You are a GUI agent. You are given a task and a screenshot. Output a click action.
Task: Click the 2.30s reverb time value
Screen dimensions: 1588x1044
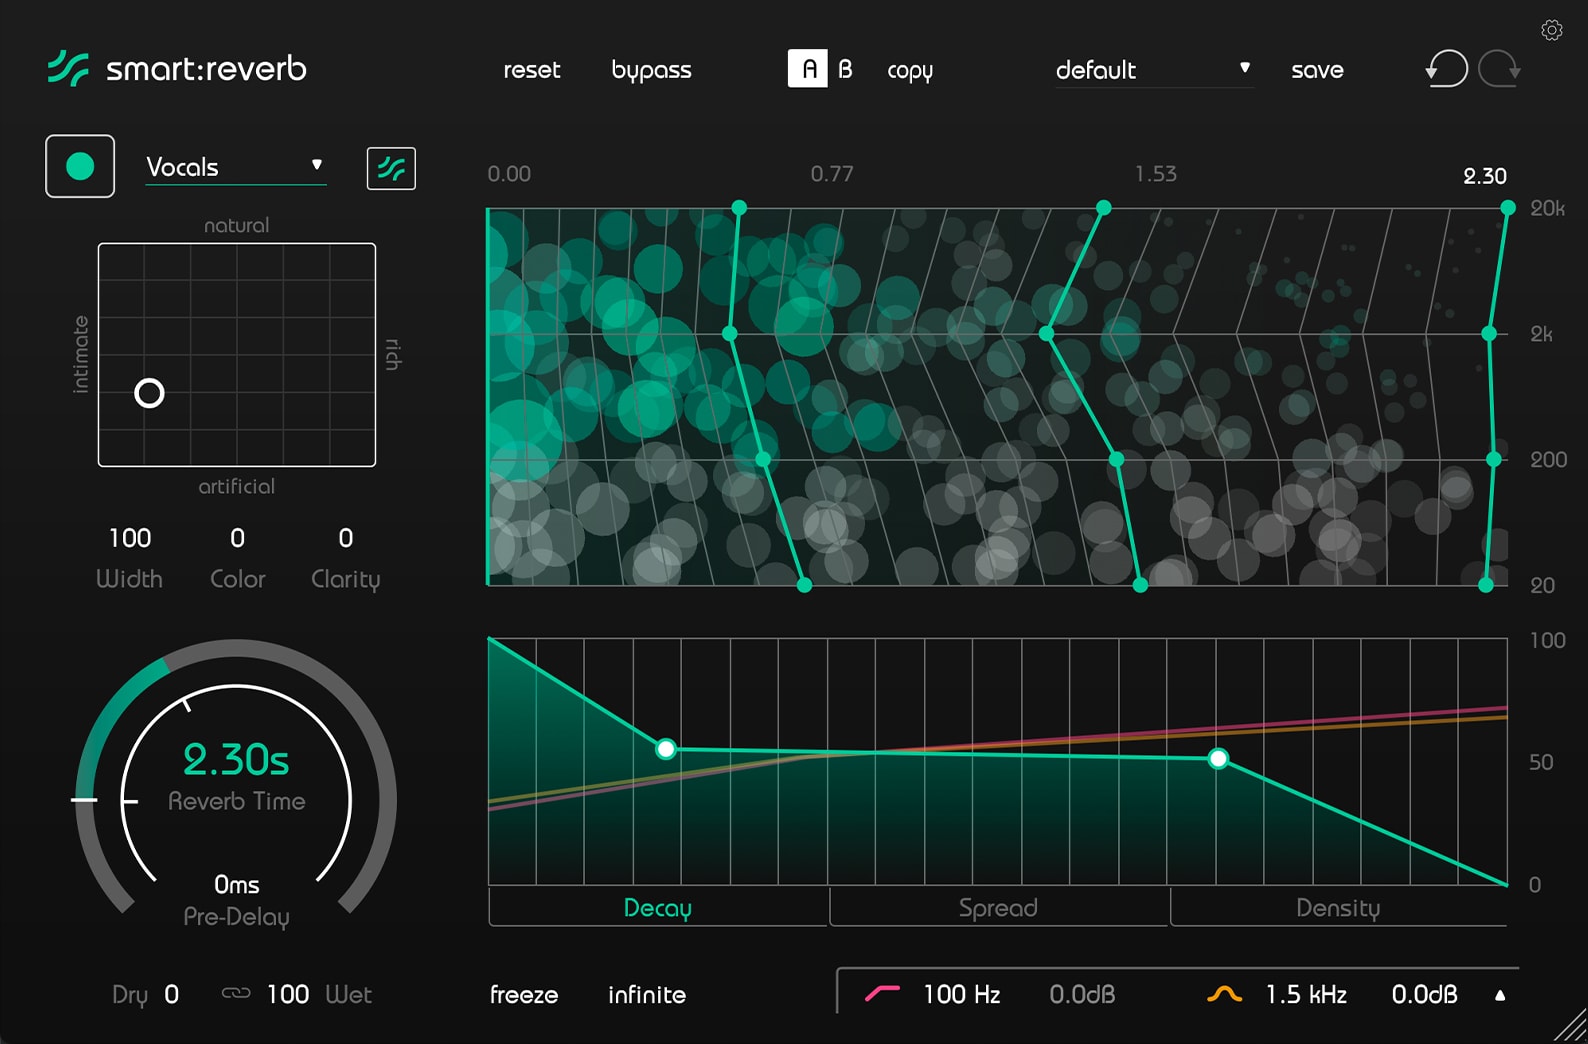point(236,760)
